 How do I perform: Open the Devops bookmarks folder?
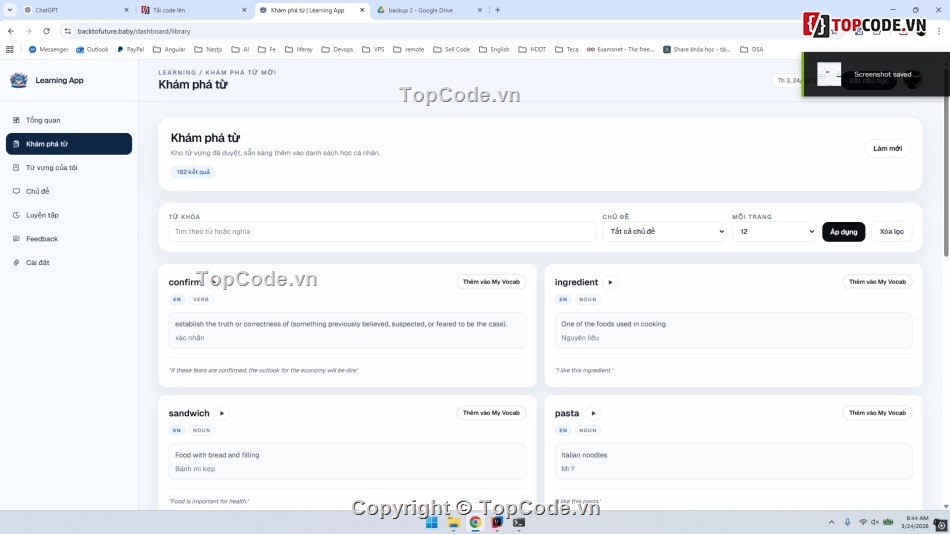coord(337,50)
